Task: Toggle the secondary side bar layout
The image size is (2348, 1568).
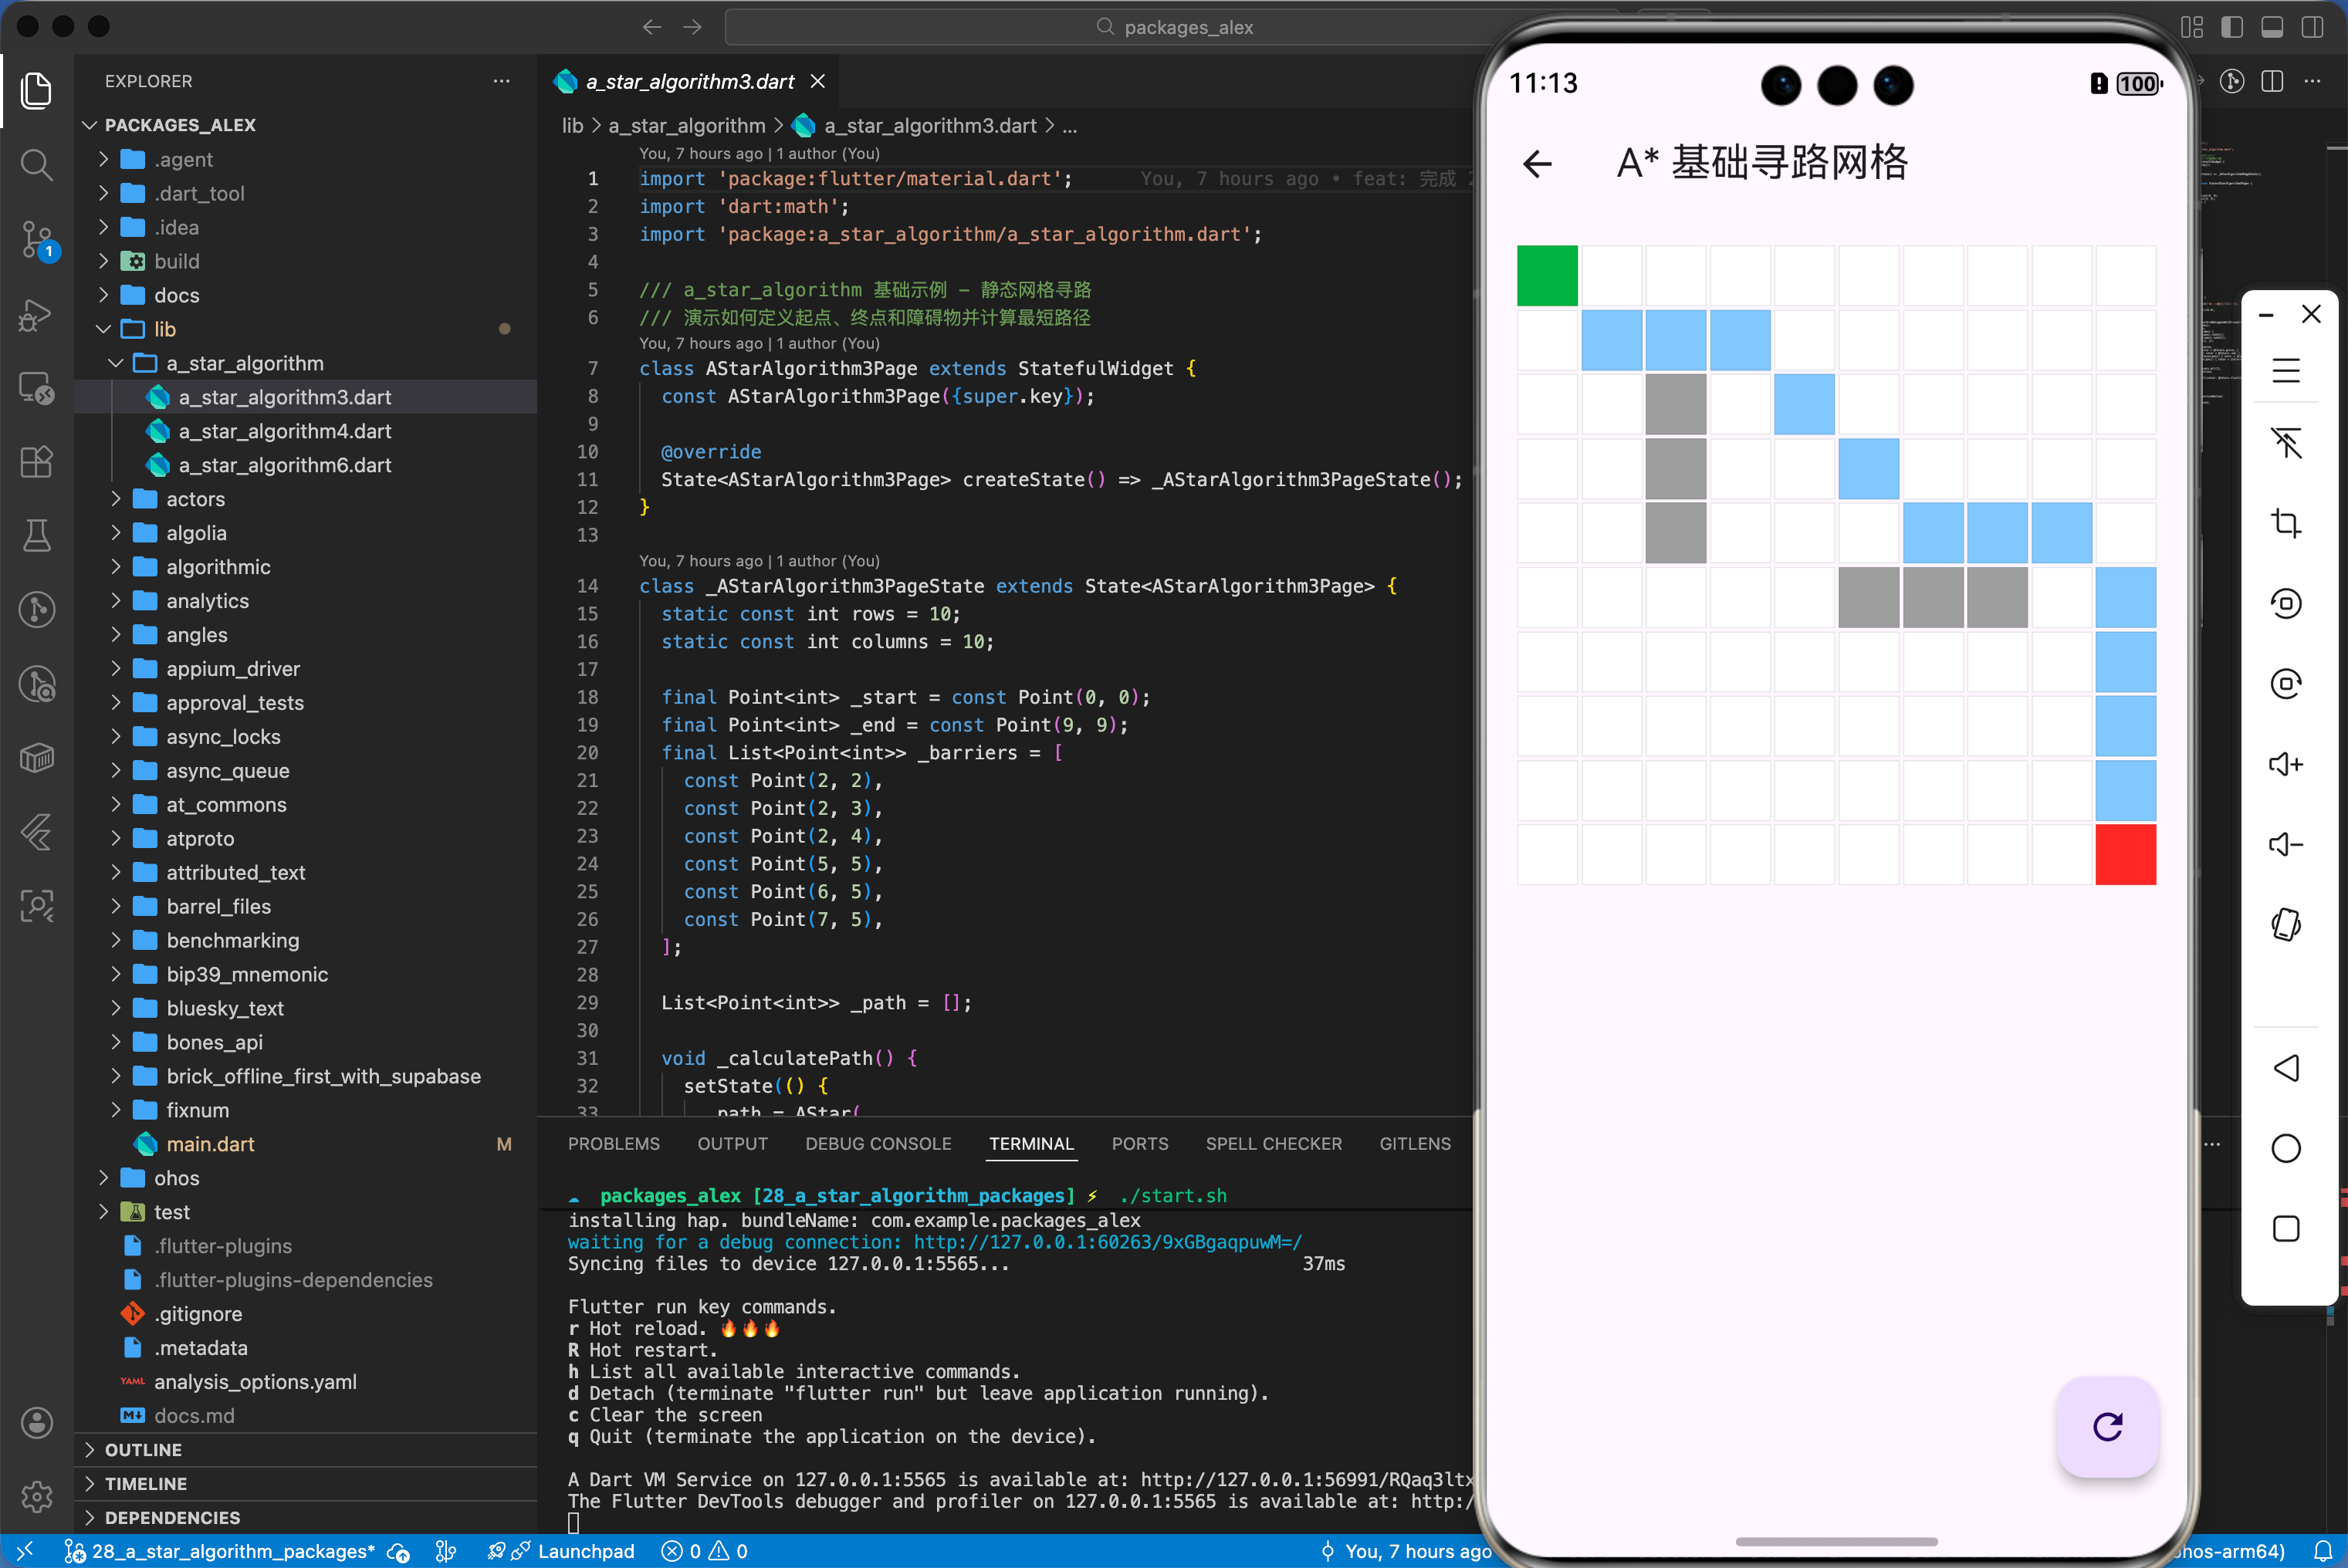Action: [x=2312, y=27]
